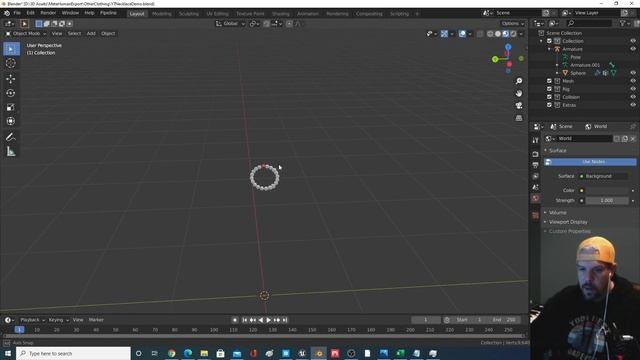Open the Output properties tab icon
Viewport: 640px width, 360px height.
(x=536, y=165)
